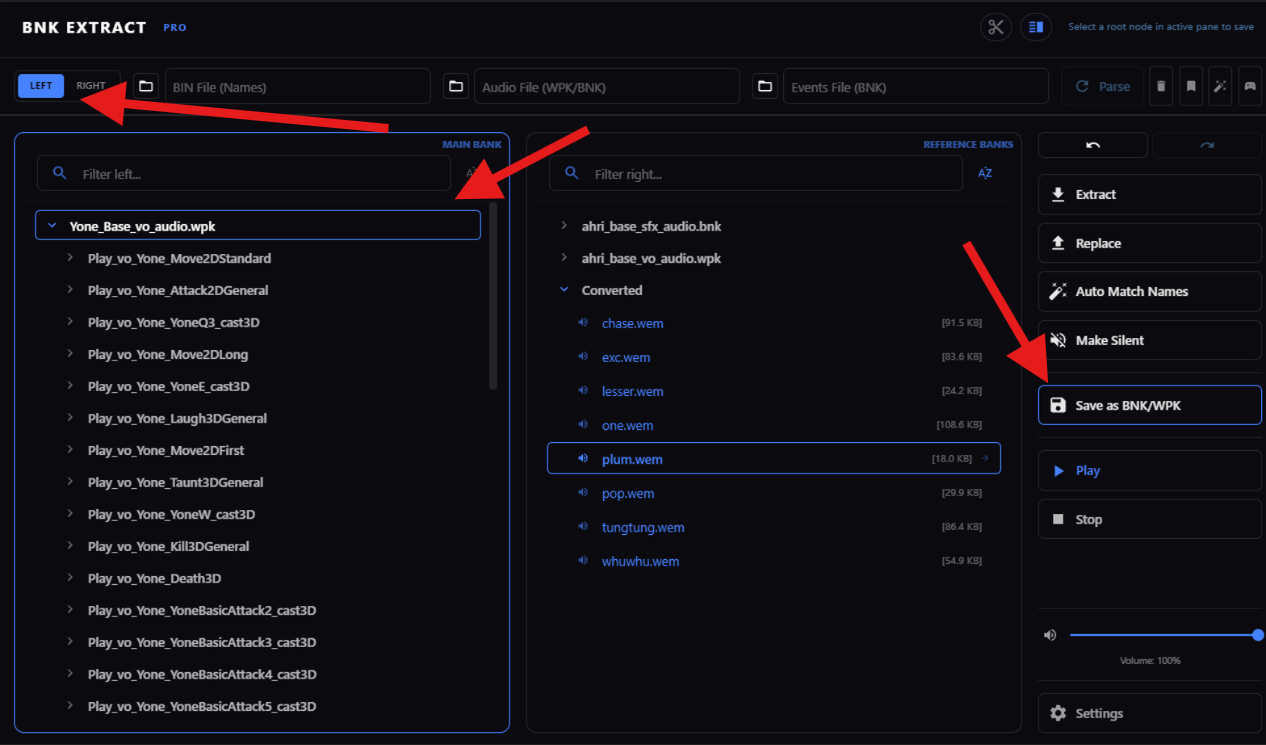Click speaker icon next to tungtung.wem

[x=583, y=526]
